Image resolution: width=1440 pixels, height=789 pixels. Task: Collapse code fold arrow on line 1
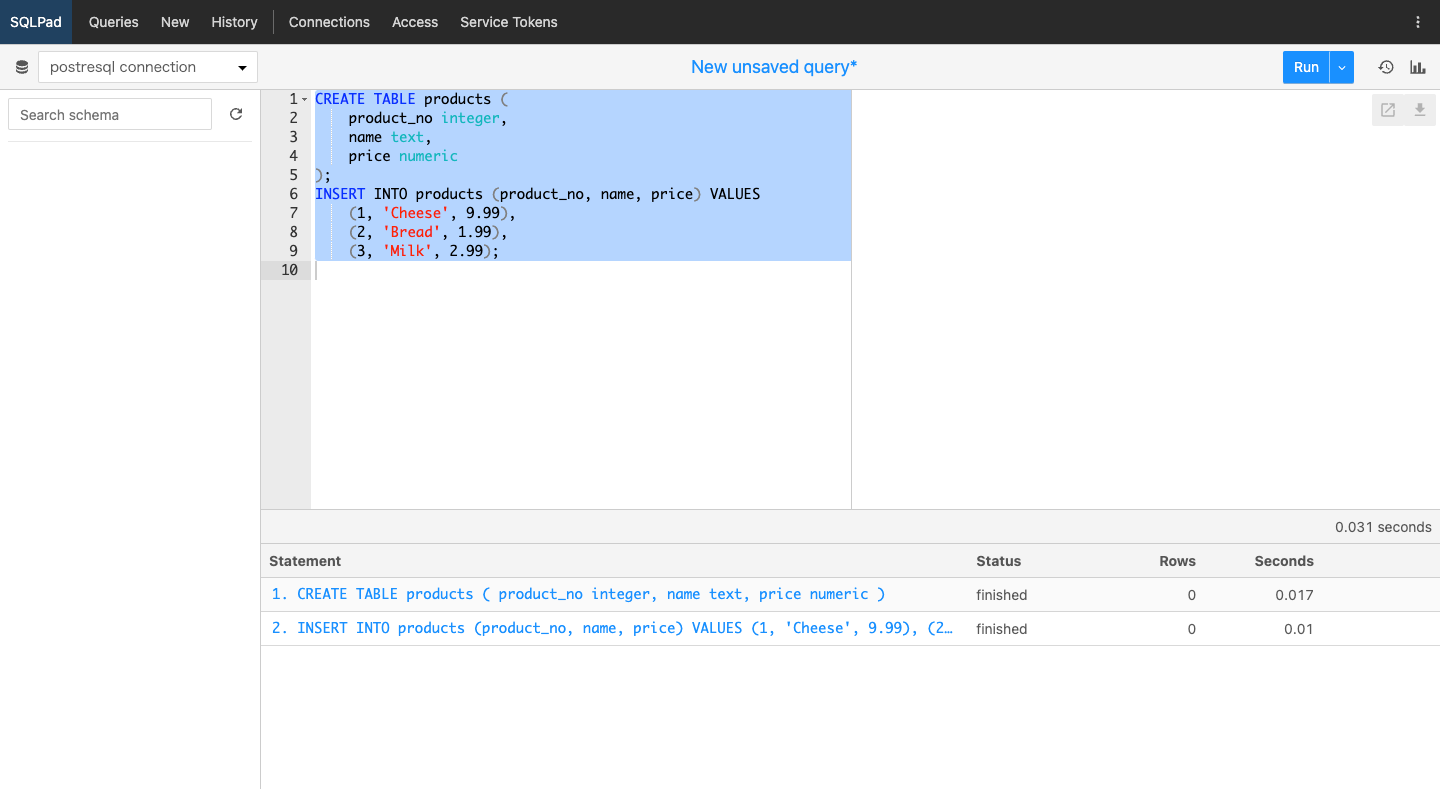(305, 99)
